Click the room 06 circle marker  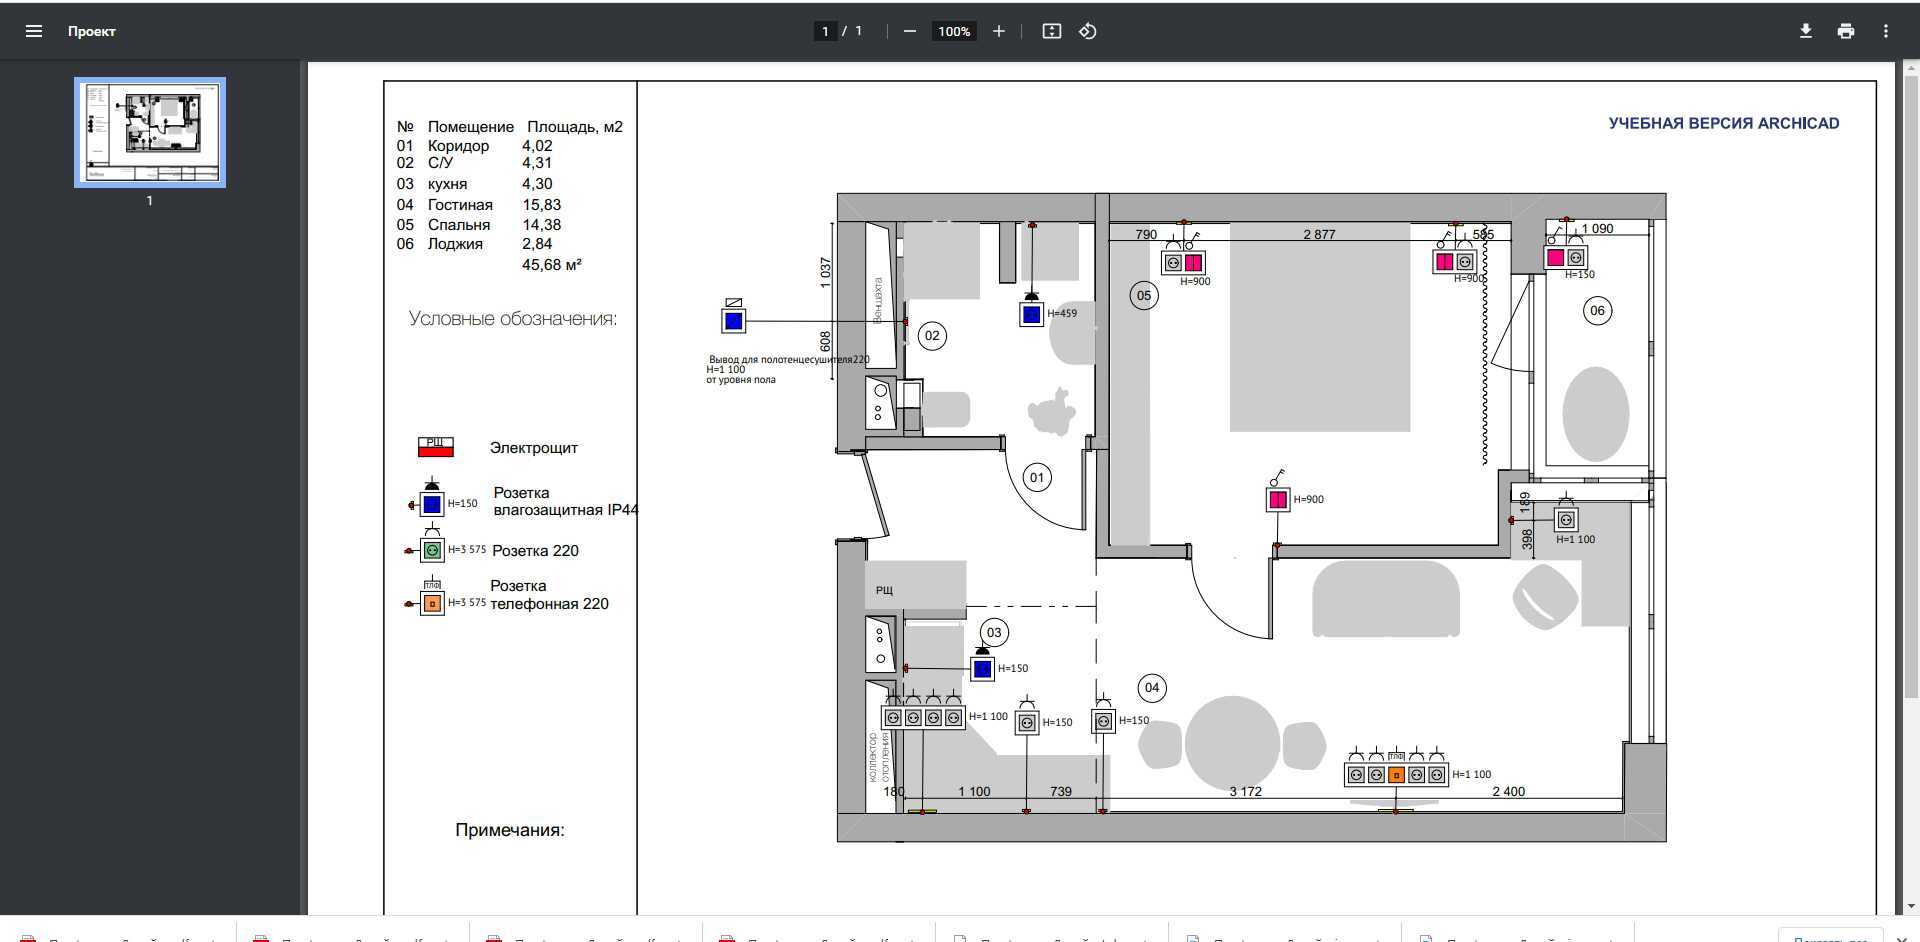coord(1597,310)
